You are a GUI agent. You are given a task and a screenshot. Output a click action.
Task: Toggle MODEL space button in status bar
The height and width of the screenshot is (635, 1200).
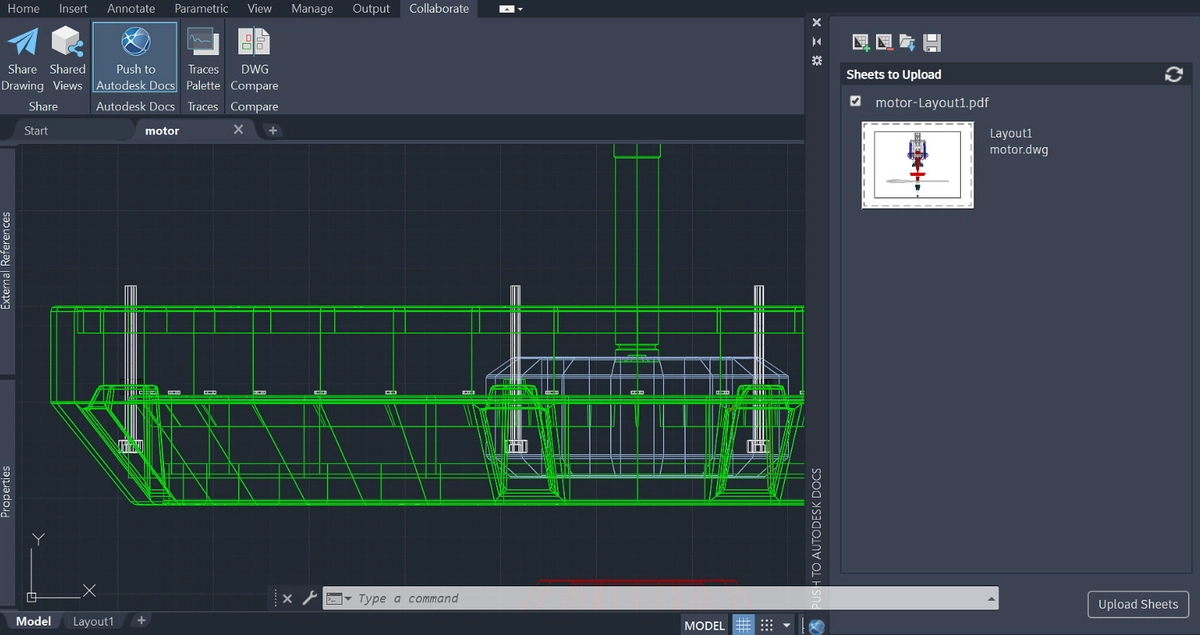click(x=704, y=625)
